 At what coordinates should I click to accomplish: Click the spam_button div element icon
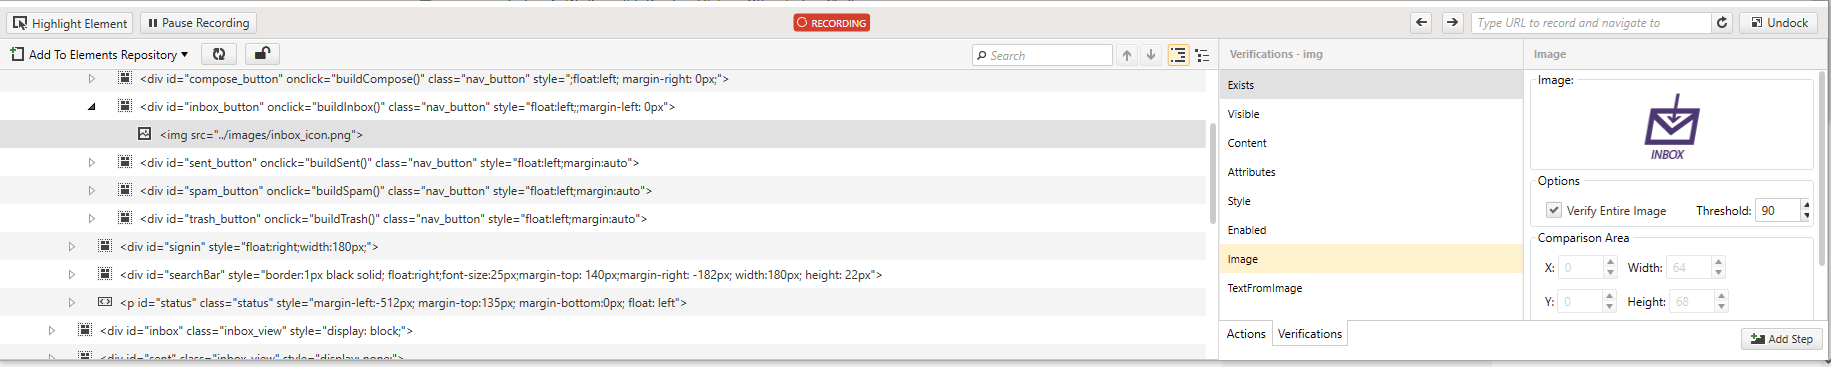click(125, 190)
